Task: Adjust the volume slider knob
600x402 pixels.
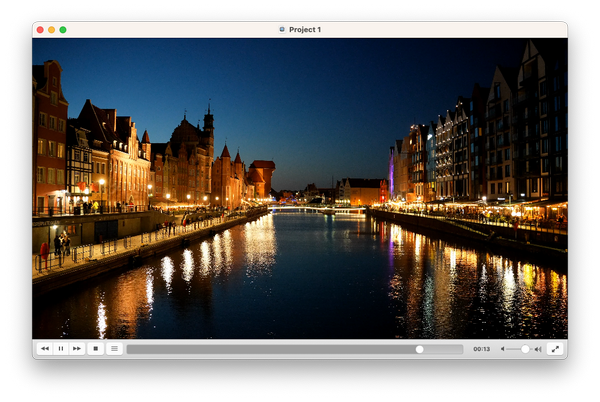Action: (525, 349)
